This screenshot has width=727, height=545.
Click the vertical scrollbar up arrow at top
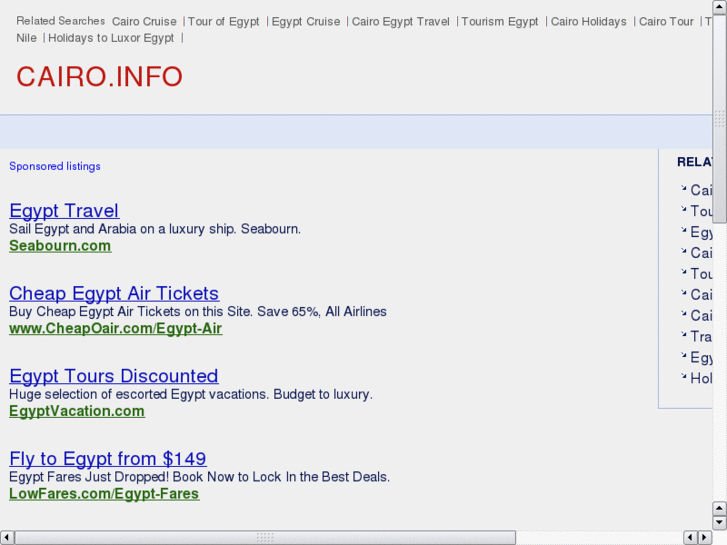click(719, 7)
